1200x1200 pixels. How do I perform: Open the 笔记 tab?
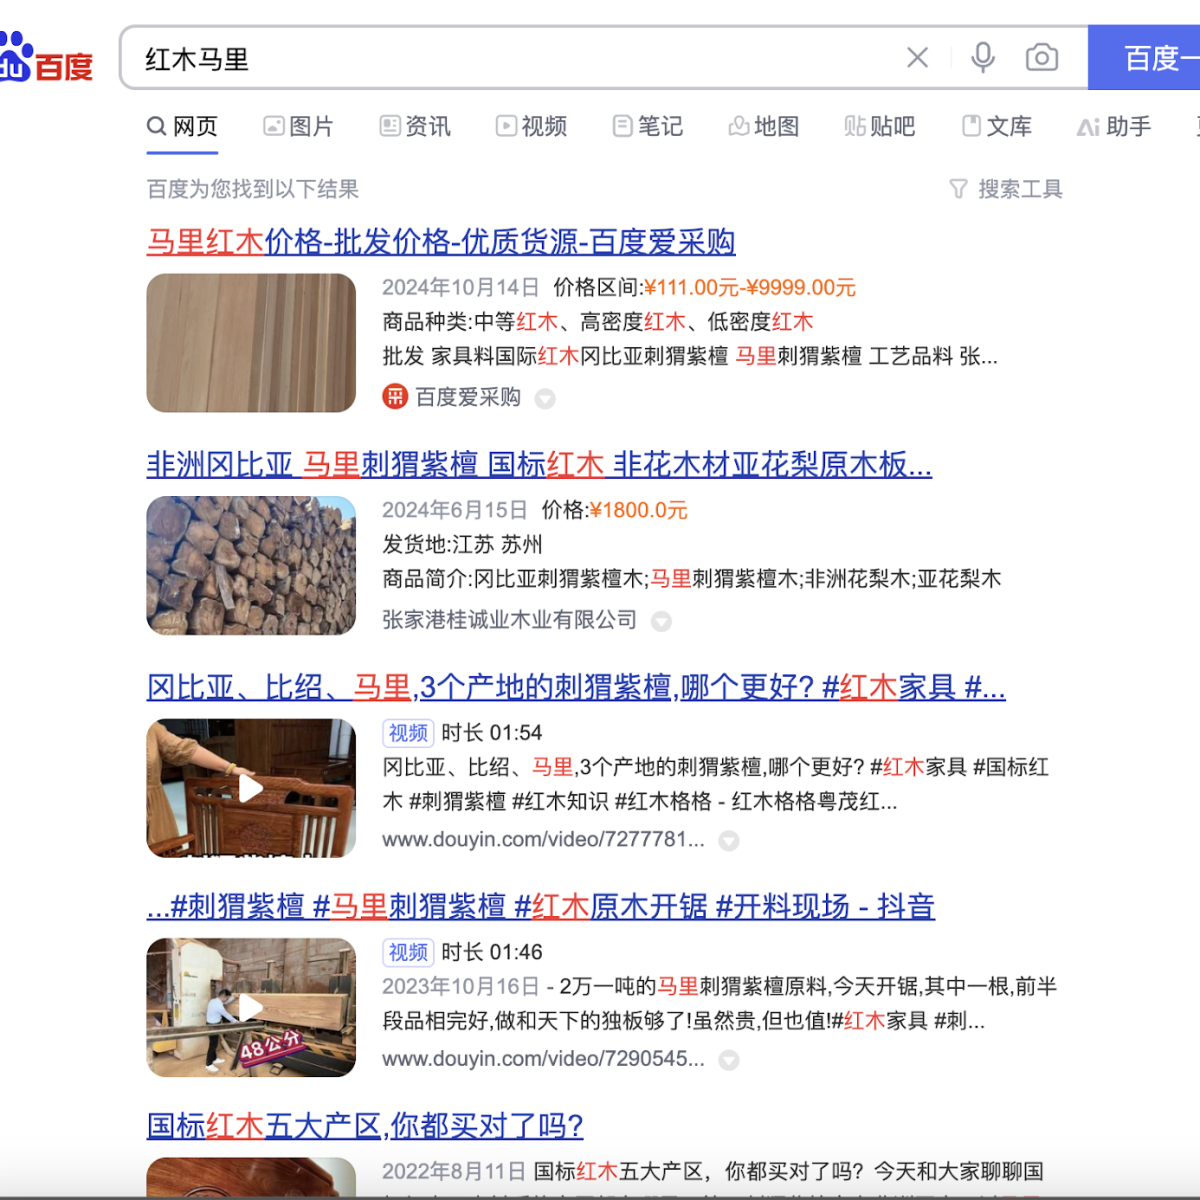click(648, 127)
